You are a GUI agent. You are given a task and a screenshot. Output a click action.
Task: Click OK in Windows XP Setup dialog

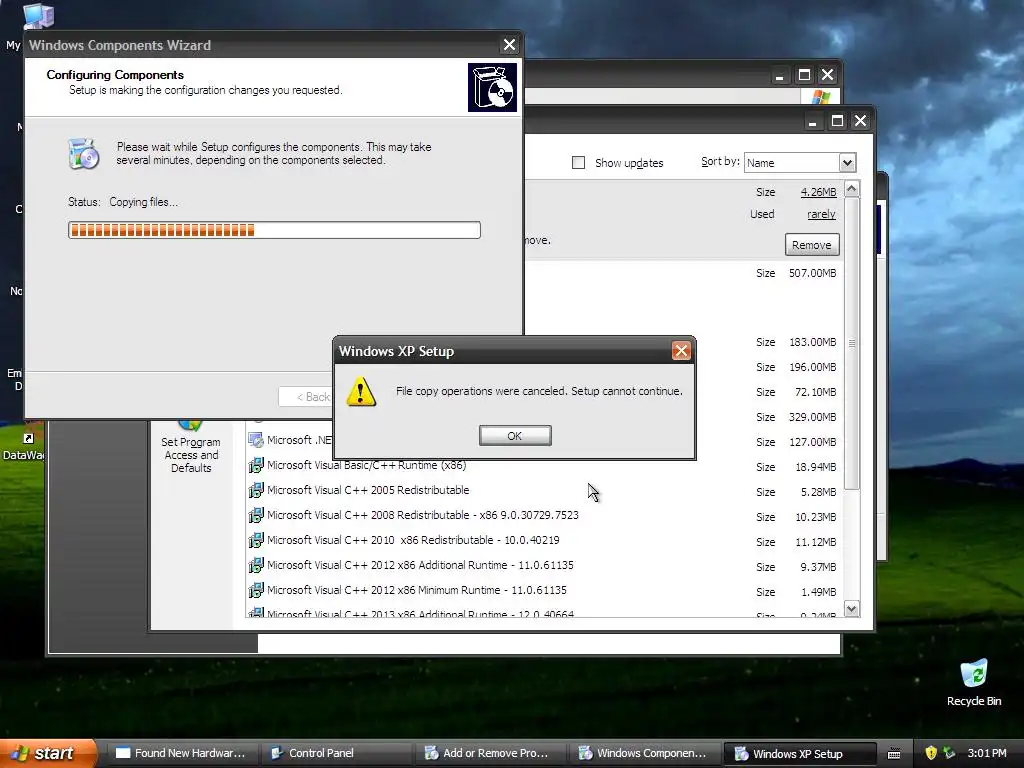[x=515, y=436]
